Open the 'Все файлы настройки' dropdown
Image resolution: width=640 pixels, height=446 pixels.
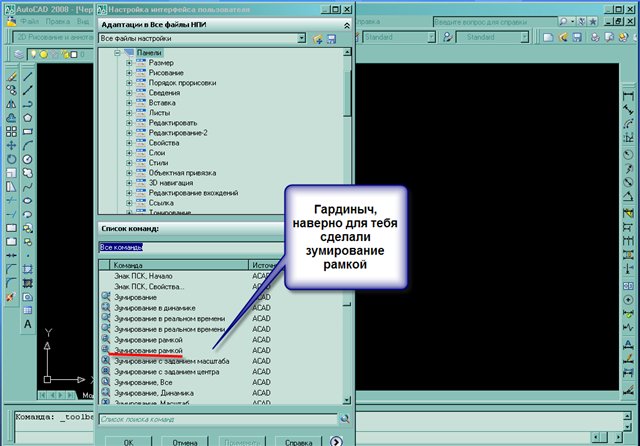302,38
